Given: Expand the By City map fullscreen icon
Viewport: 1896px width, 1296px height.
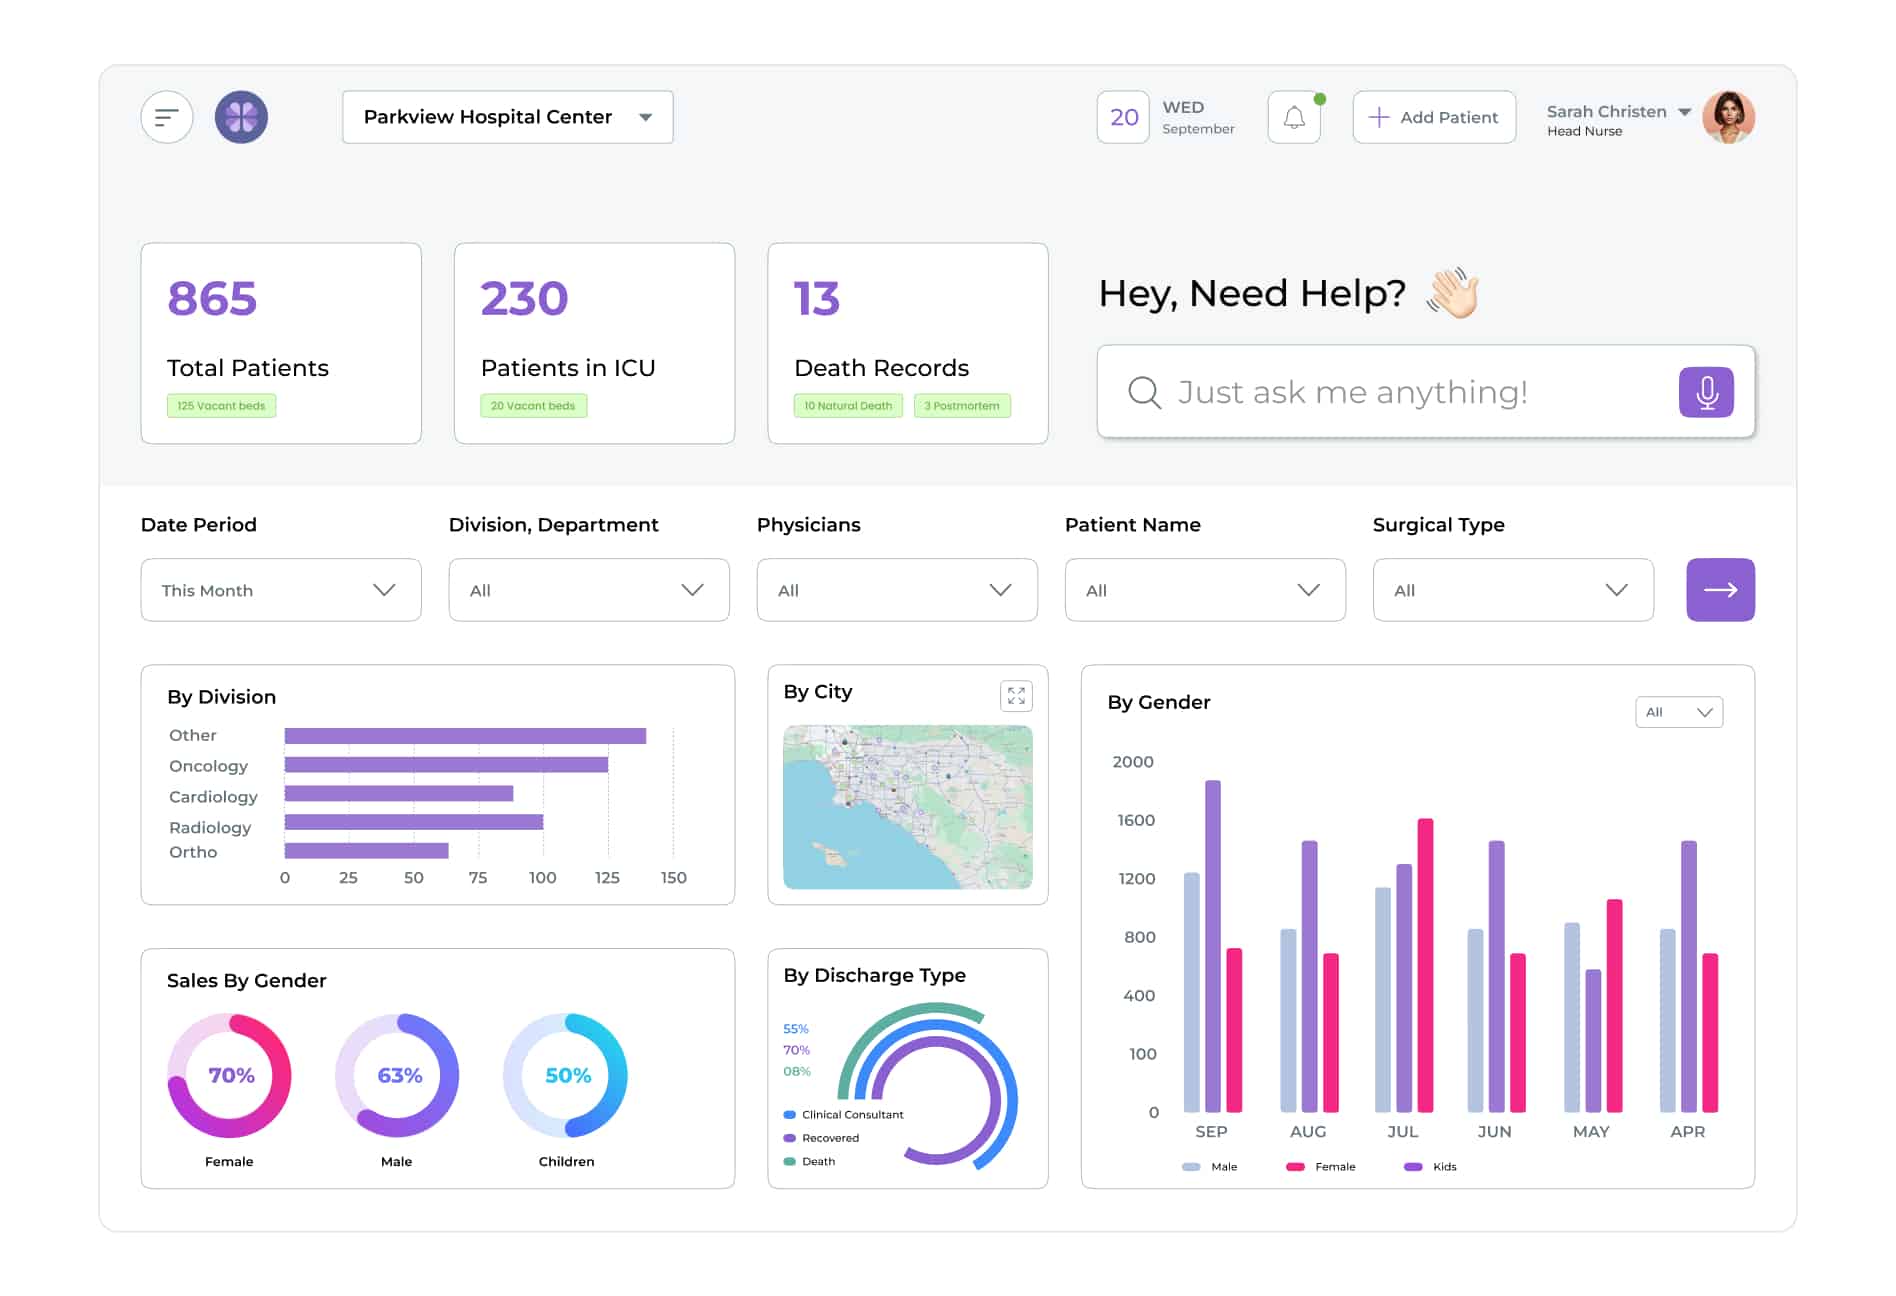Looking at the screenshot, I should (x=1017, y=696).
